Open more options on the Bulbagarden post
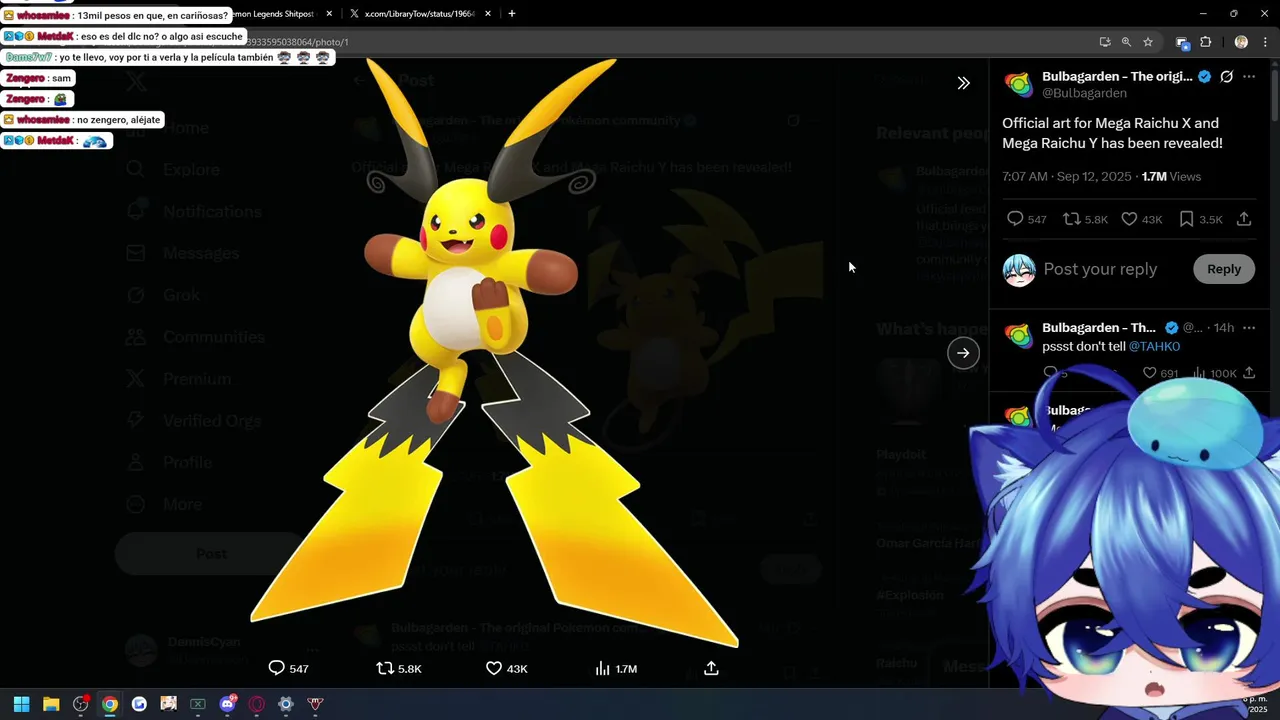The image size is (1280, 720). click(1249, 77)
